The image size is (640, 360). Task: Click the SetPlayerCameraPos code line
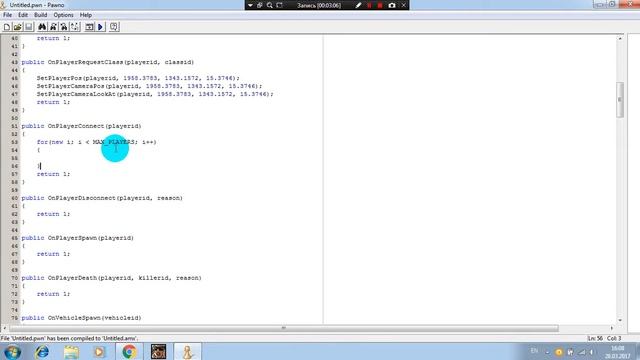tap(149, 86)
